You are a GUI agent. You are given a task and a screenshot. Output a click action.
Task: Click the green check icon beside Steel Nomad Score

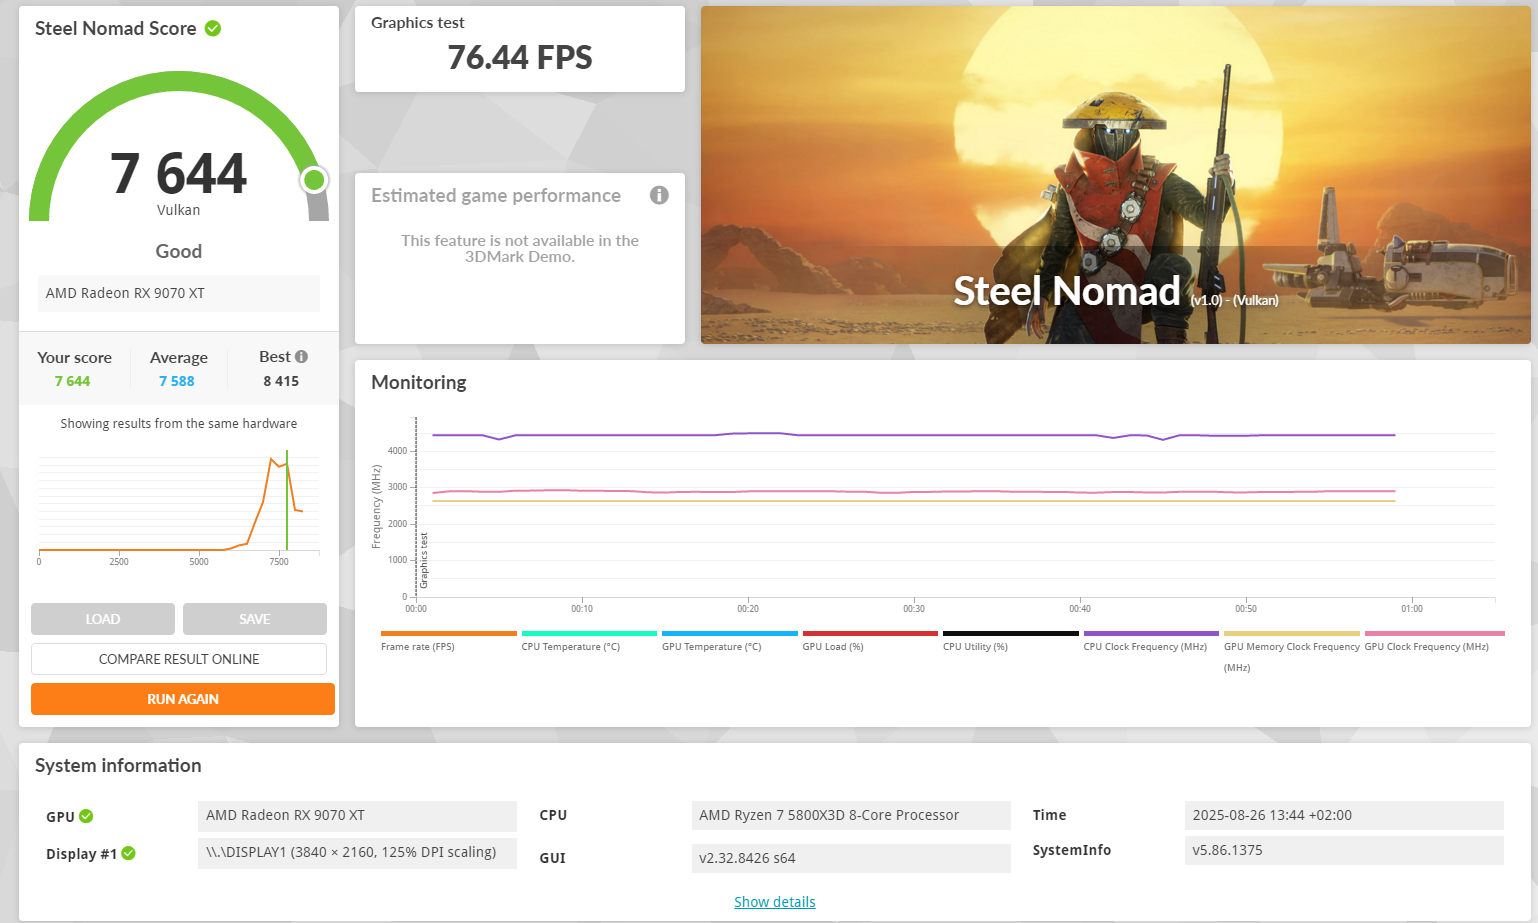[213, 28]
